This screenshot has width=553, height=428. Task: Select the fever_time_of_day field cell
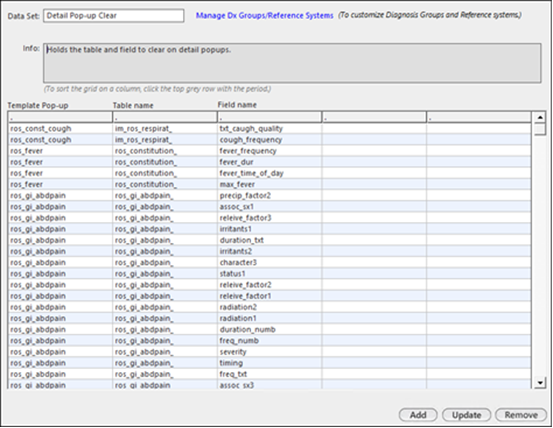[x=269, y=173]
